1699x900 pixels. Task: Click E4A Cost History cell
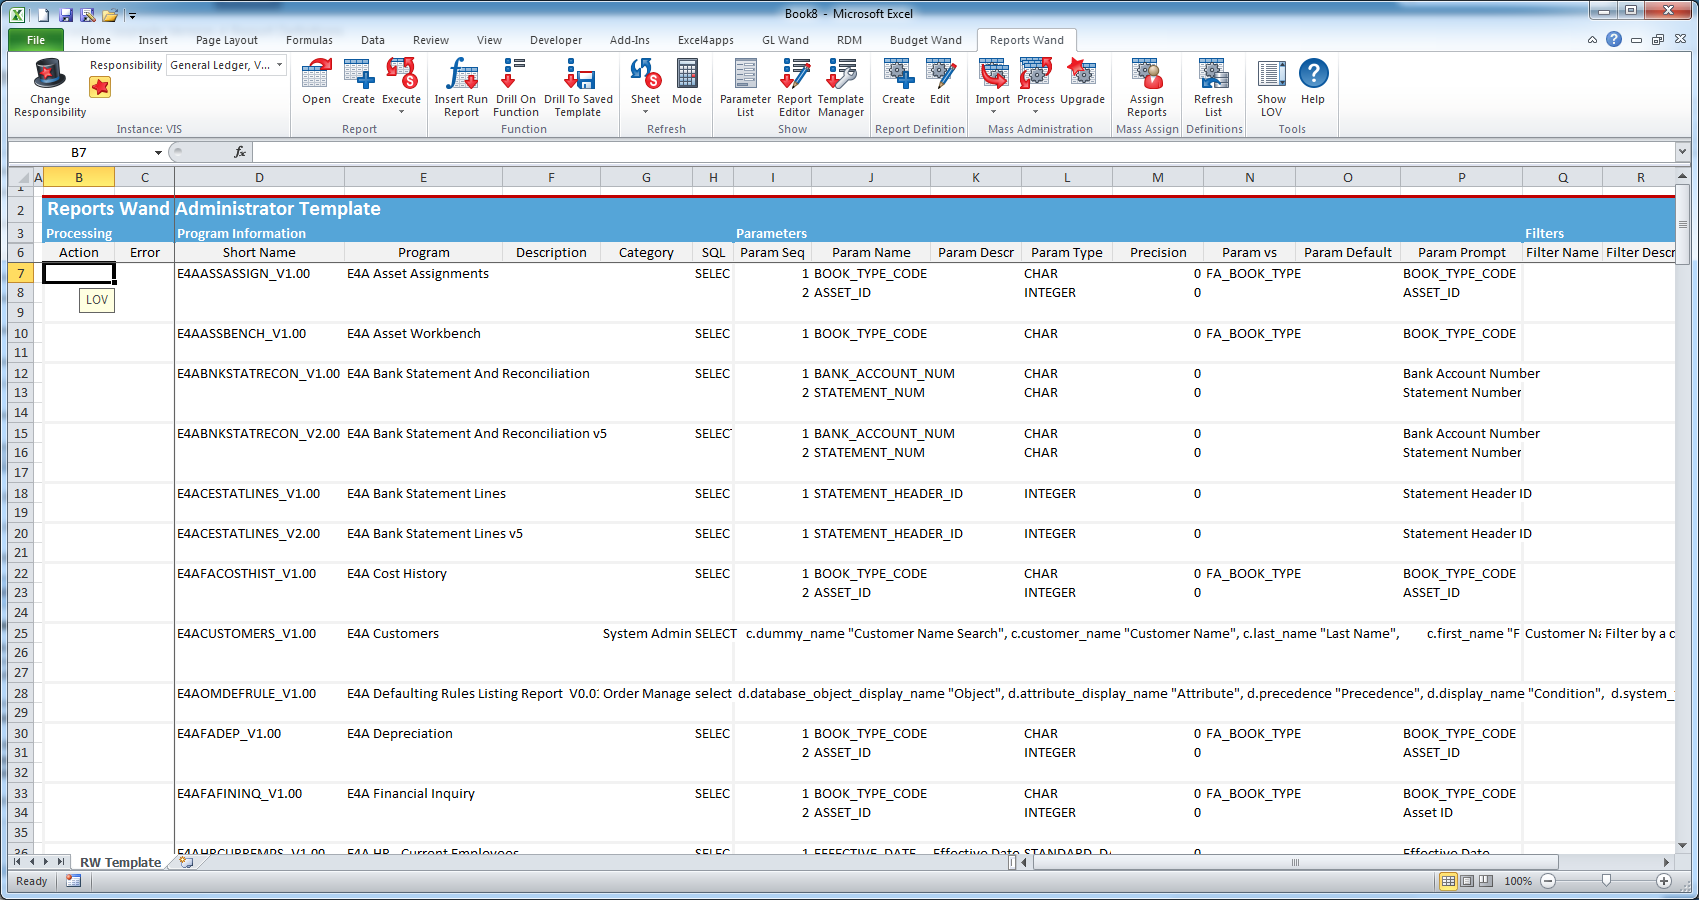[423, 573]
